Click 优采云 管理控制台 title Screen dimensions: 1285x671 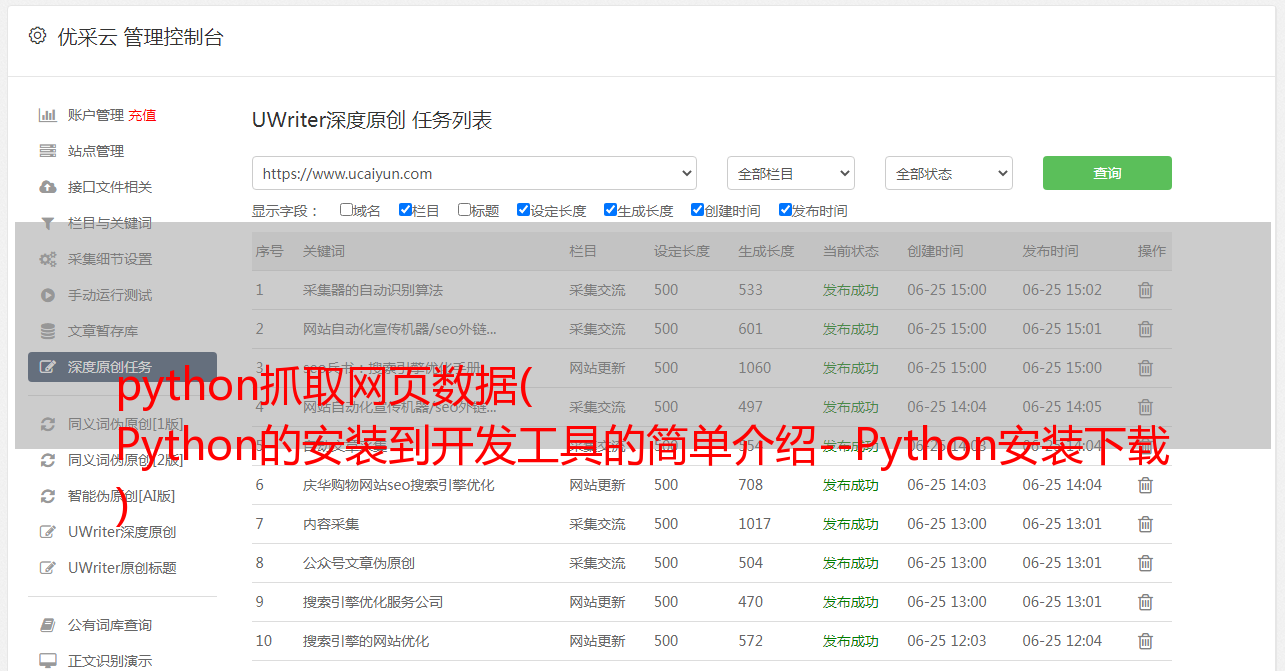[141, 37]
